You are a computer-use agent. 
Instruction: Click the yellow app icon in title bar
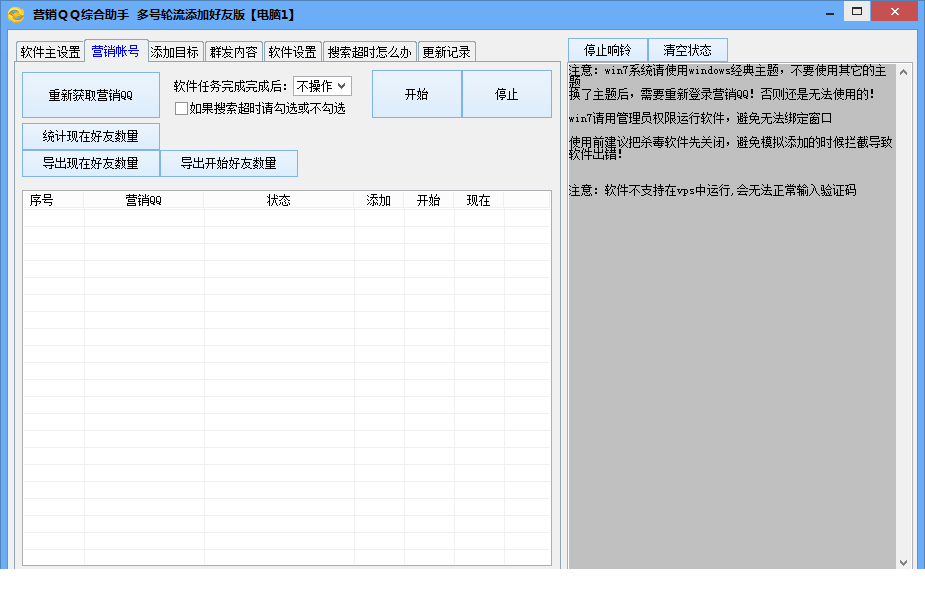16,14
